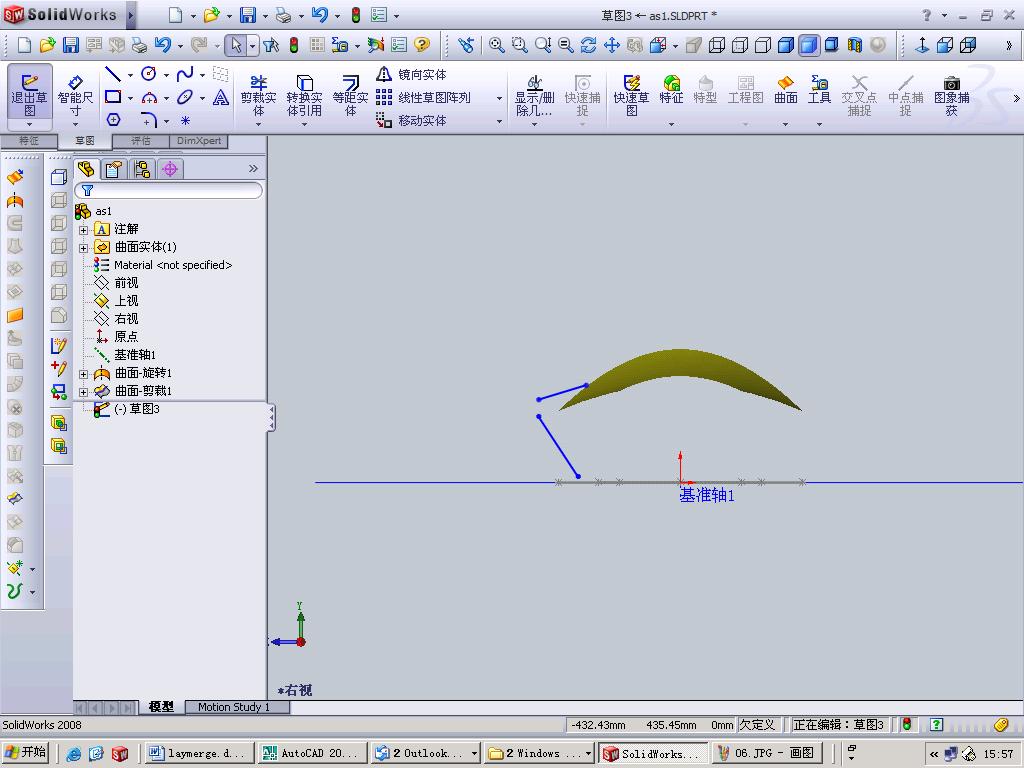Toggle the Rebuild traffic light icon
The height and width of the screenshot is (768, 1024).
(x=294, y=44)
